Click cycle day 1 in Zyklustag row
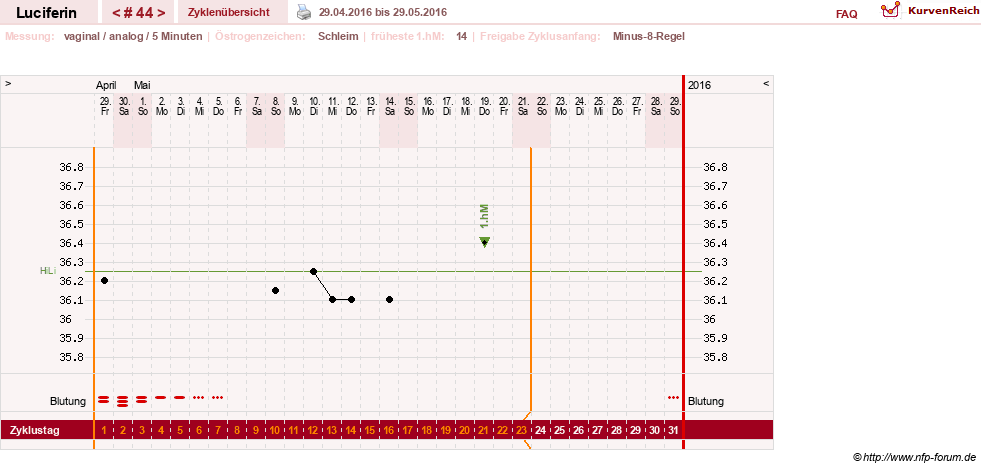981x469 pixels. 104,430
